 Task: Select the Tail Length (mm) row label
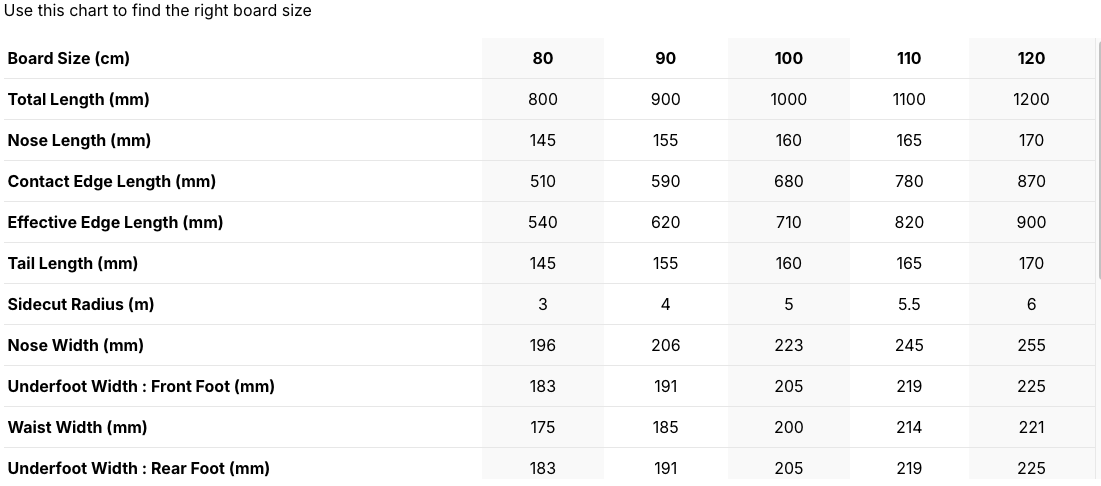[x=72, y=263]
